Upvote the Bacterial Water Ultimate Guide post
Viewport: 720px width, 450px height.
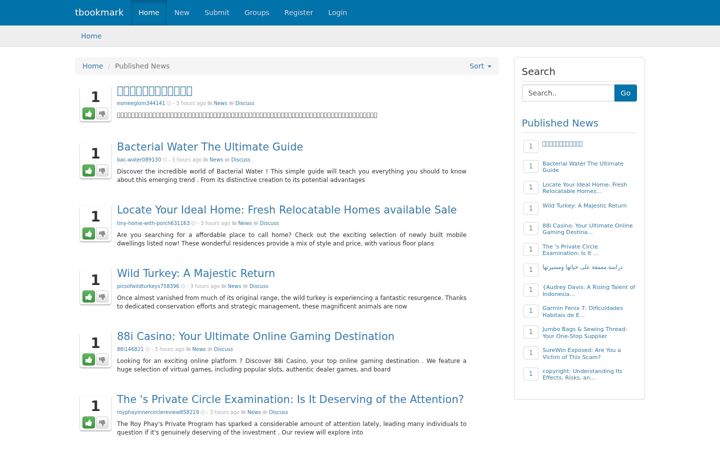pos(89,171)
